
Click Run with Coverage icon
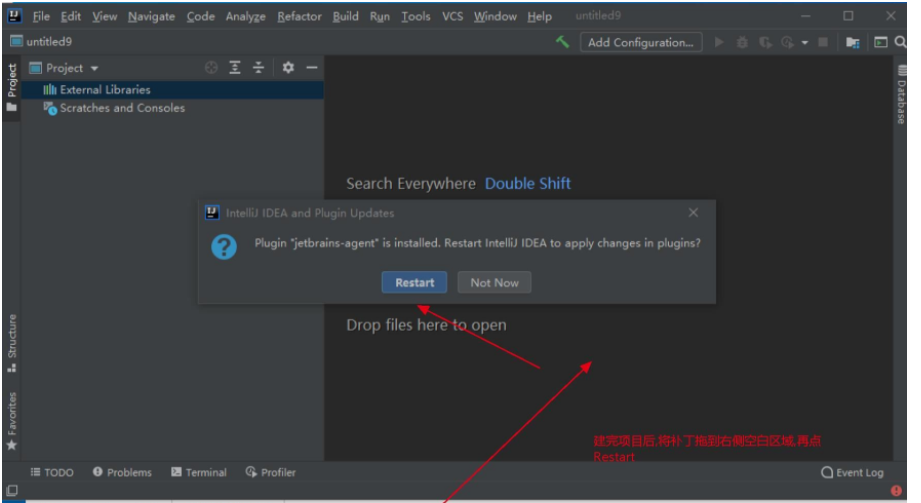[765, 42]
